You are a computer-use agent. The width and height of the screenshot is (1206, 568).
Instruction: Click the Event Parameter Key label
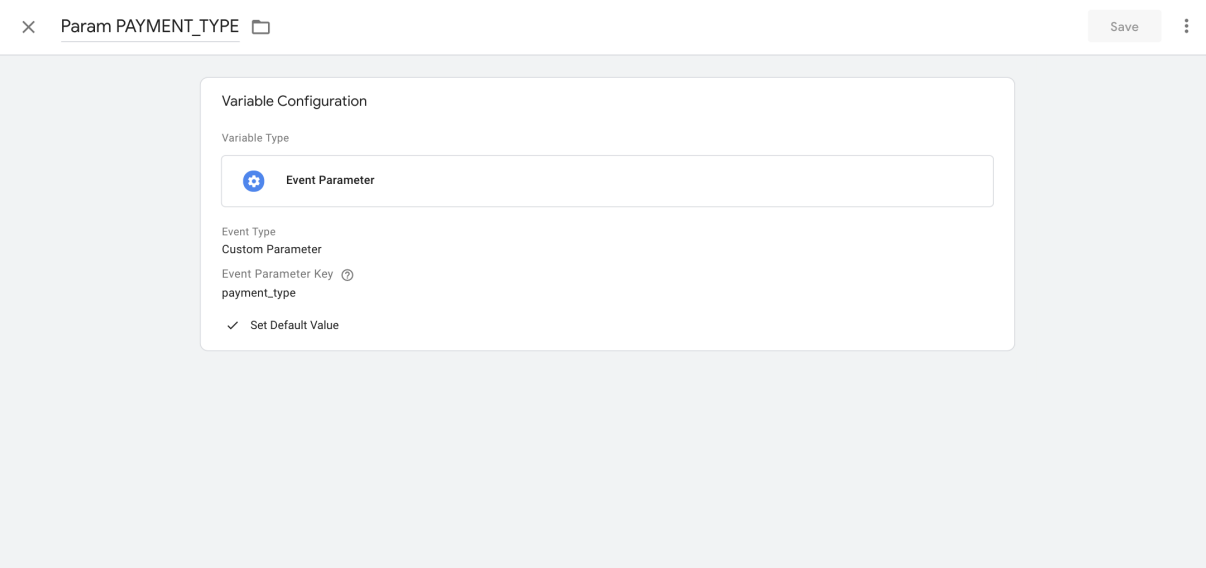click(x=277, y=274)
